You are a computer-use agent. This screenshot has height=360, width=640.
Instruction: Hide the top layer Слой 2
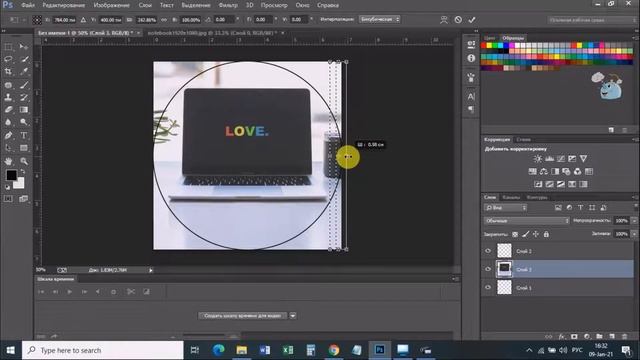pyautogui.click(x=488, y=251)
